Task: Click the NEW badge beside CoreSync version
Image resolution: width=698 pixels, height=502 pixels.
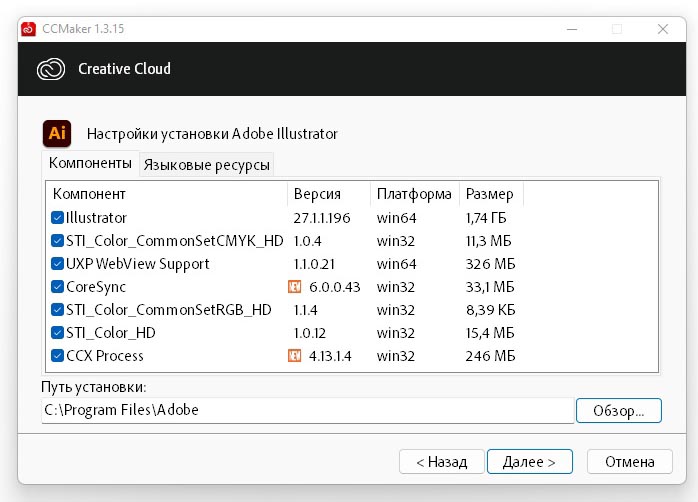Action: coord(294,287)
